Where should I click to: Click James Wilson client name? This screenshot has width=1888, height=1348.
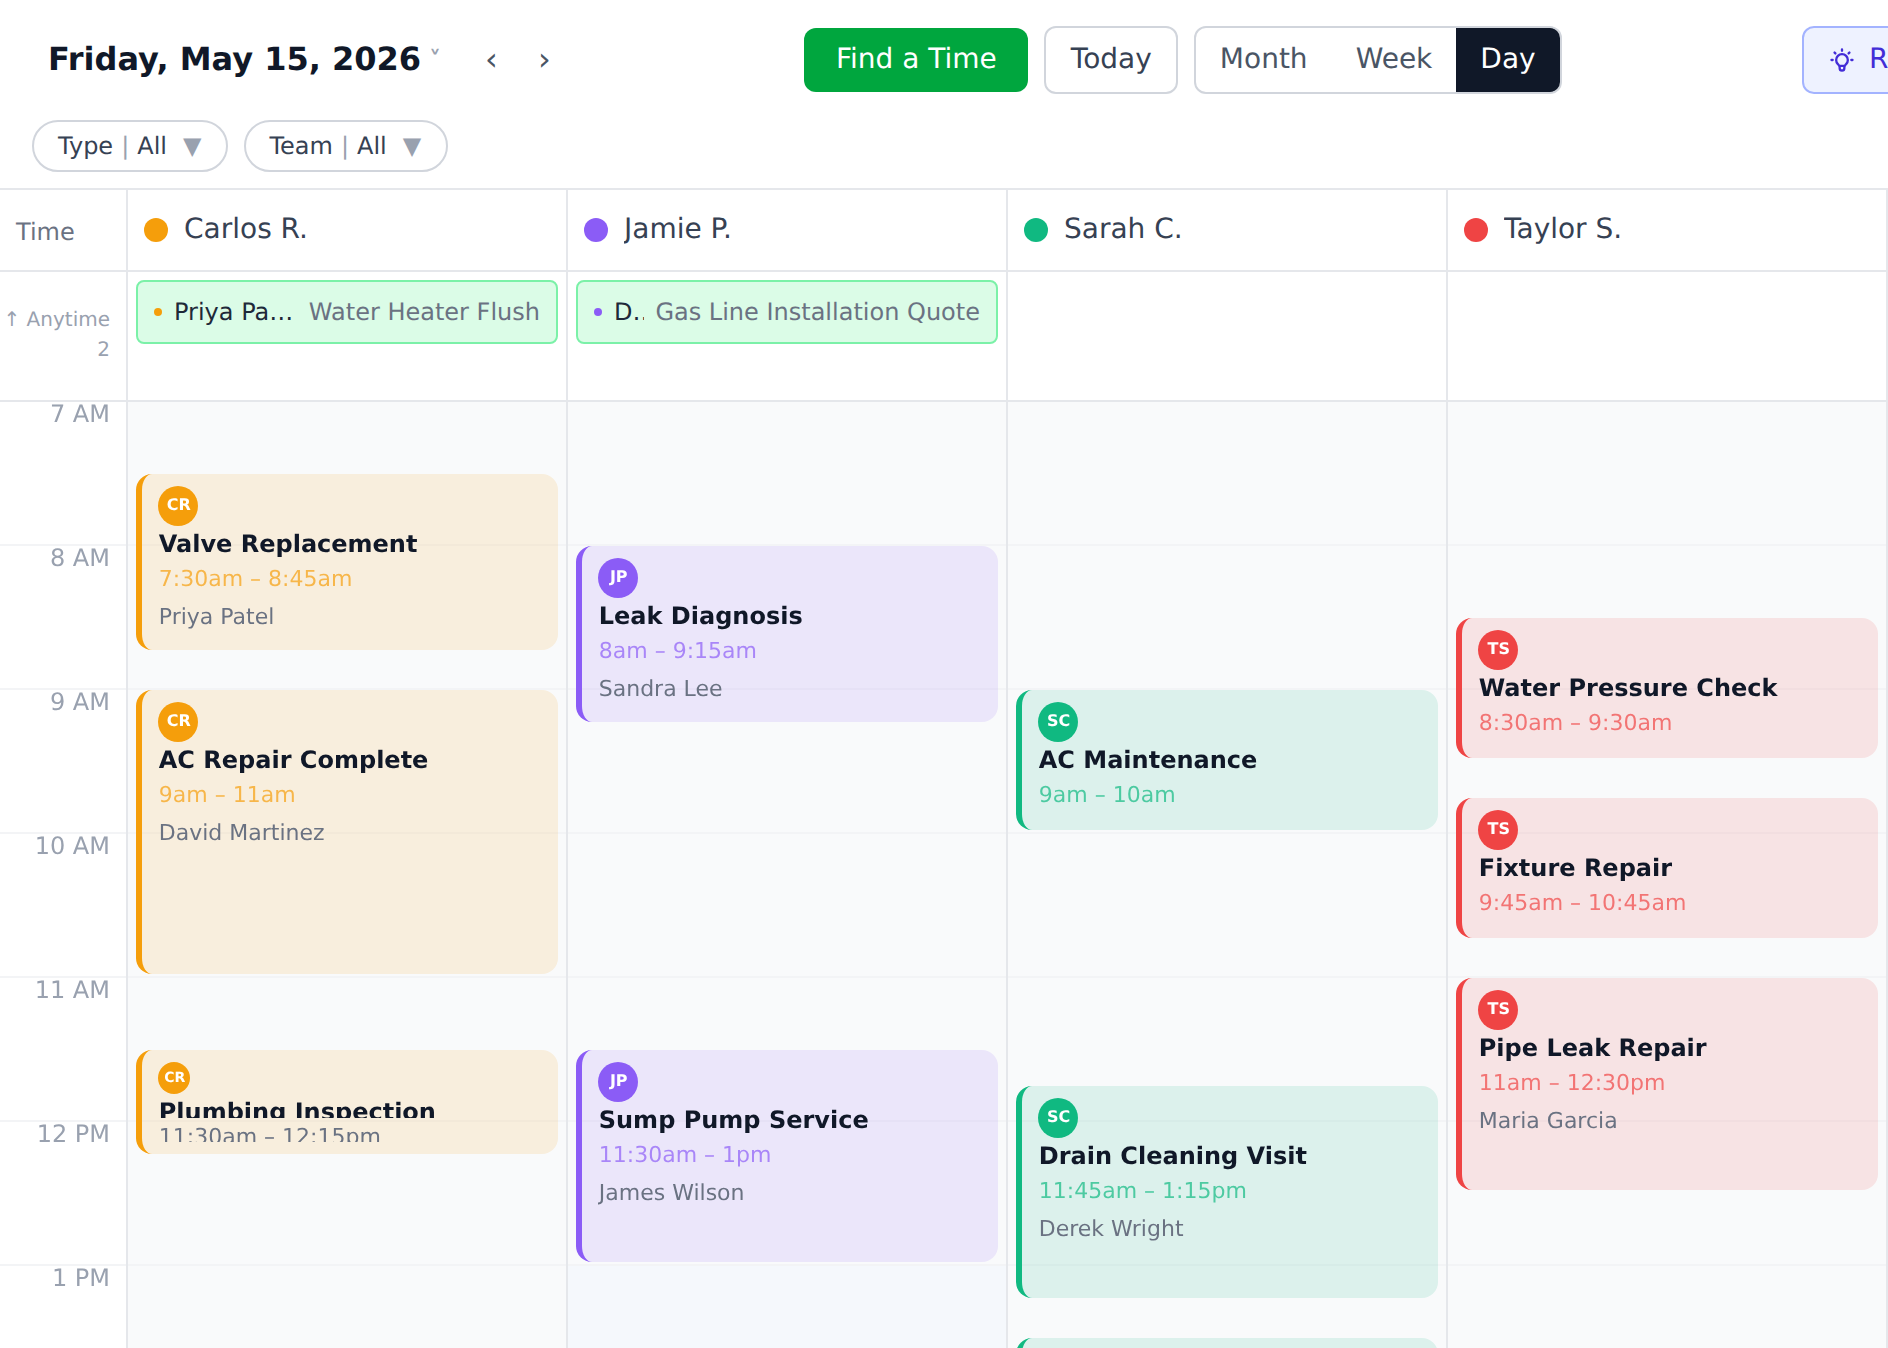point(671,1192)
